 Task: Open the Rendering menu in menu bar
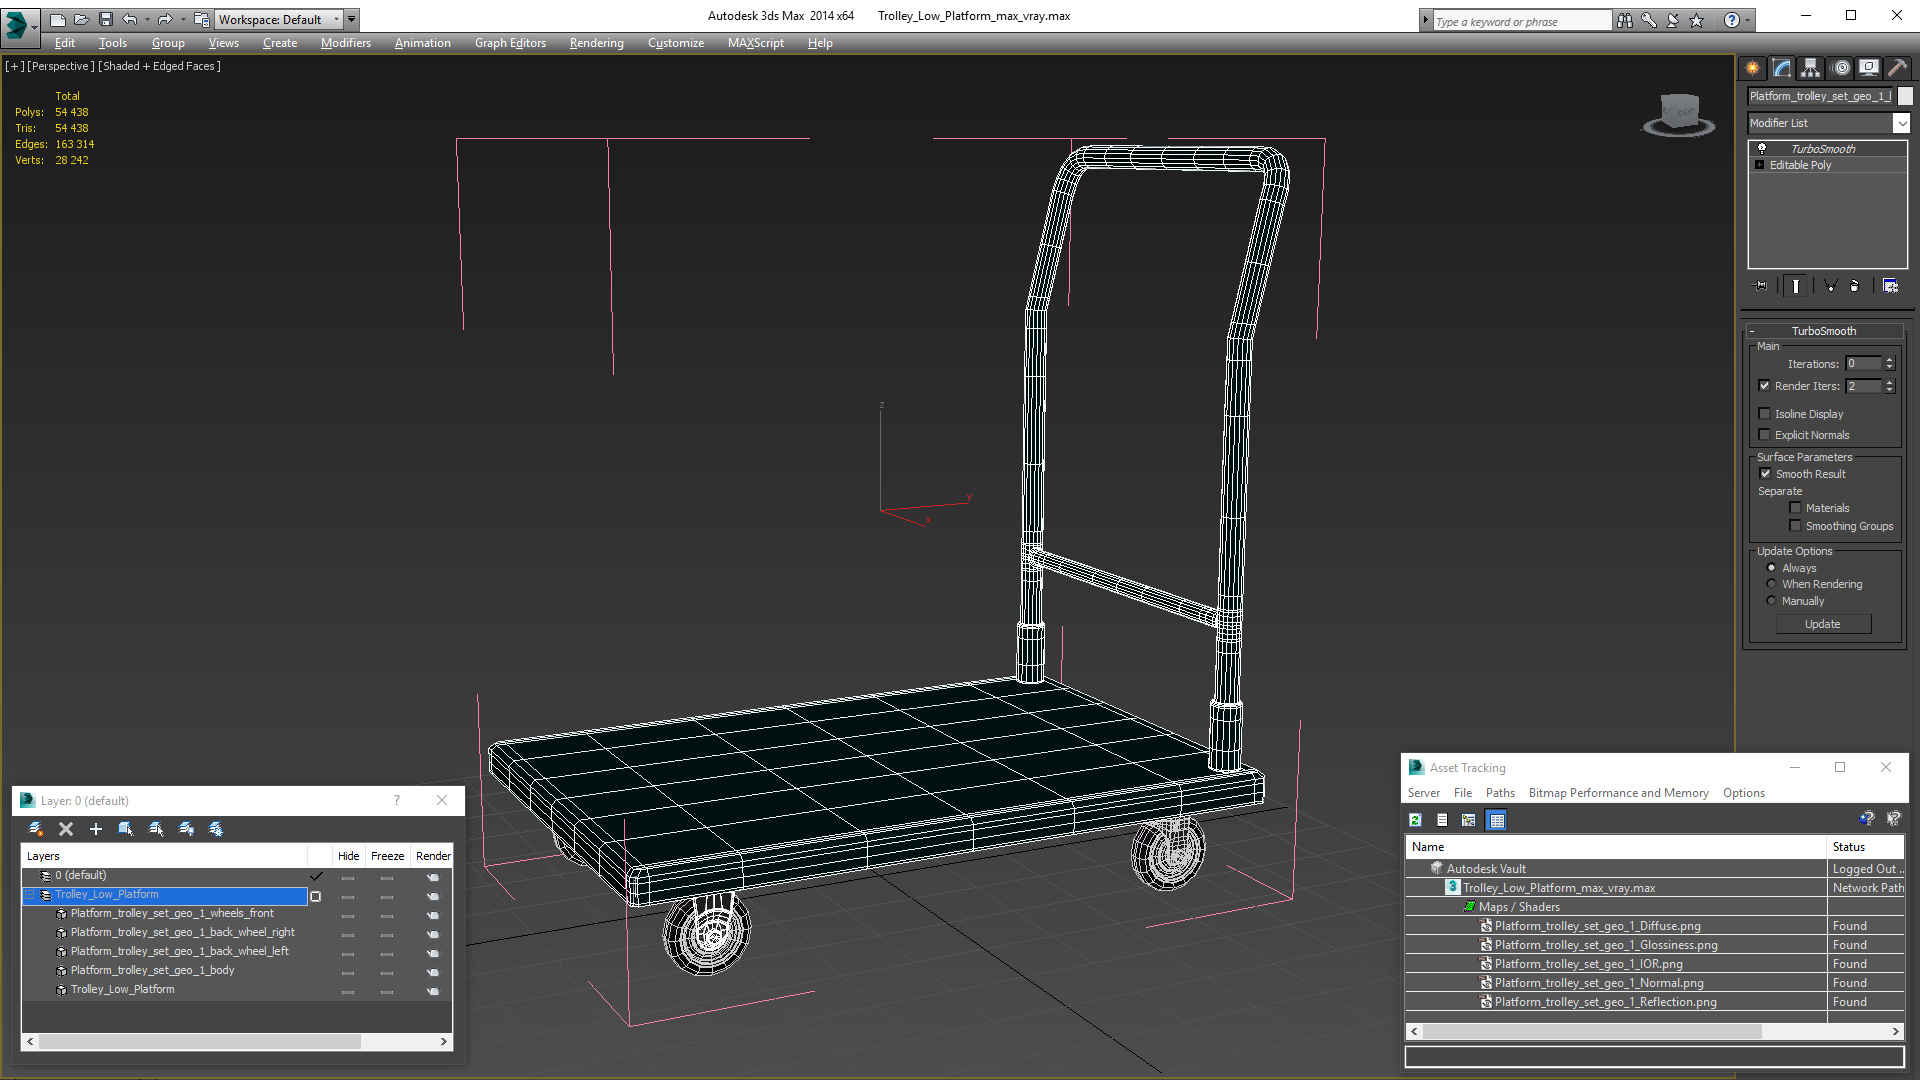pos(596,42)
